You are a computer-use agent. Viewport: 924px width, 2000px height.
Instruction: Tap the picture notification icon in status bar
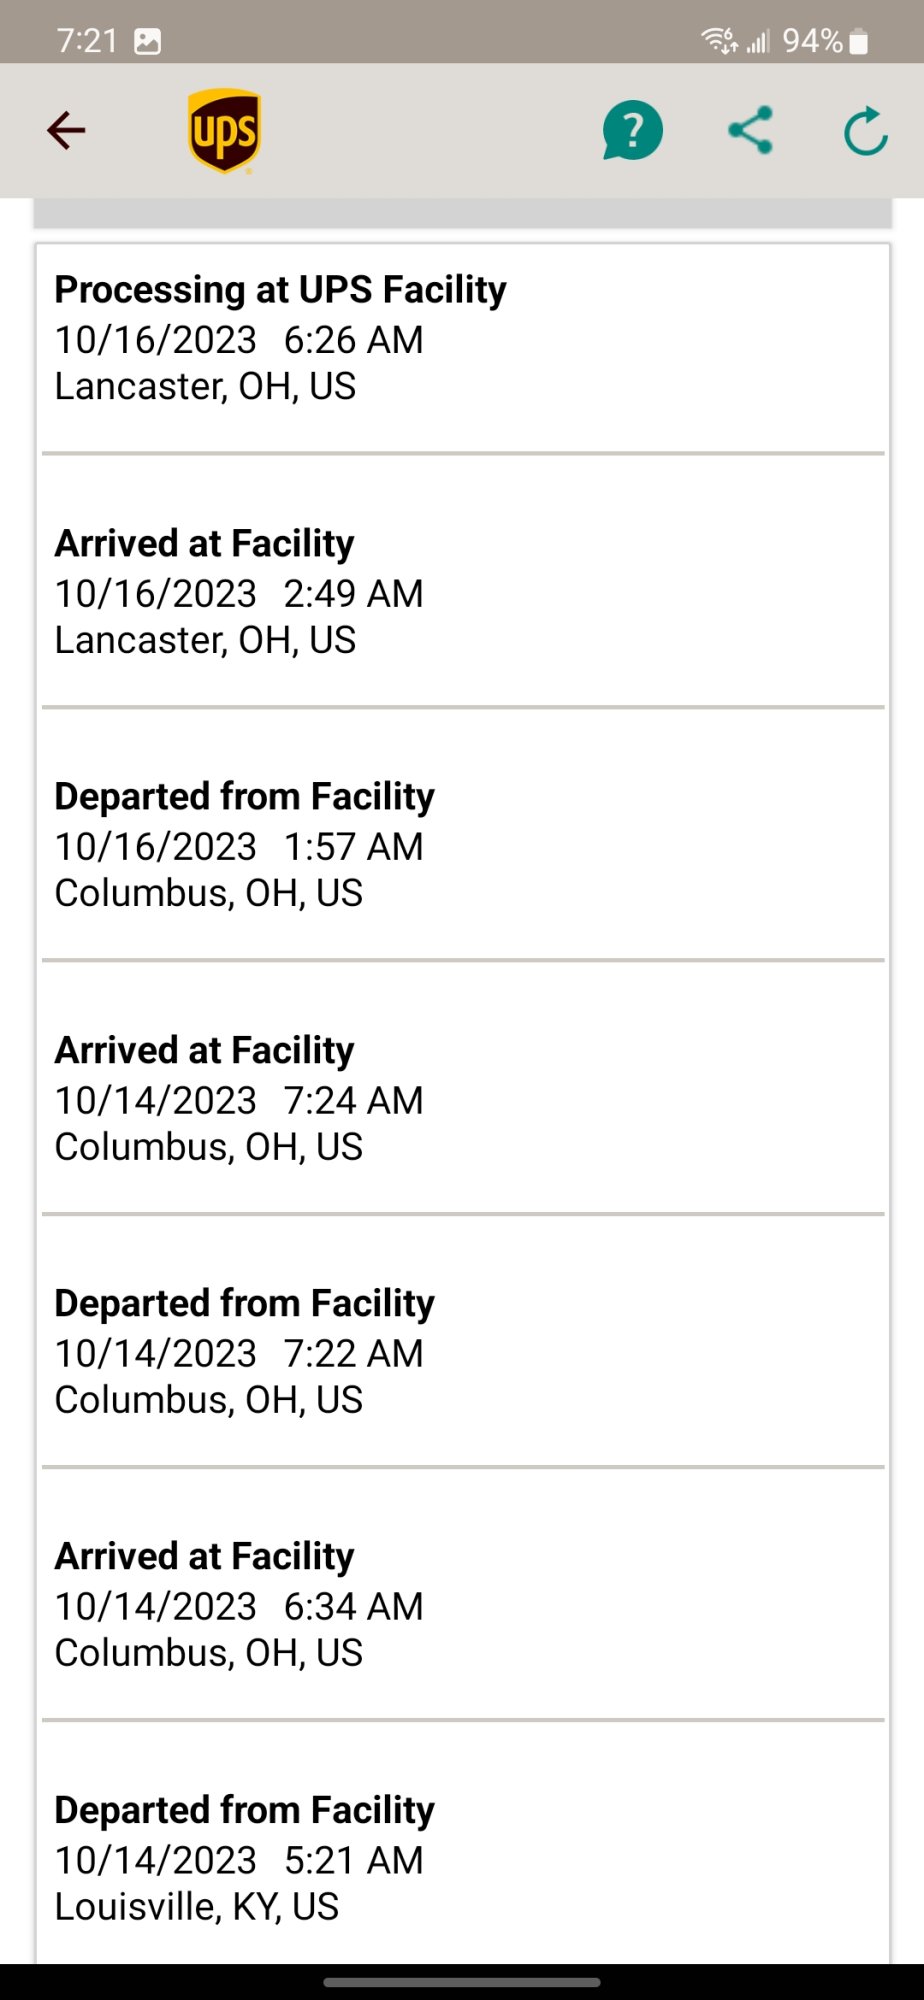click(x=148, y=41)
